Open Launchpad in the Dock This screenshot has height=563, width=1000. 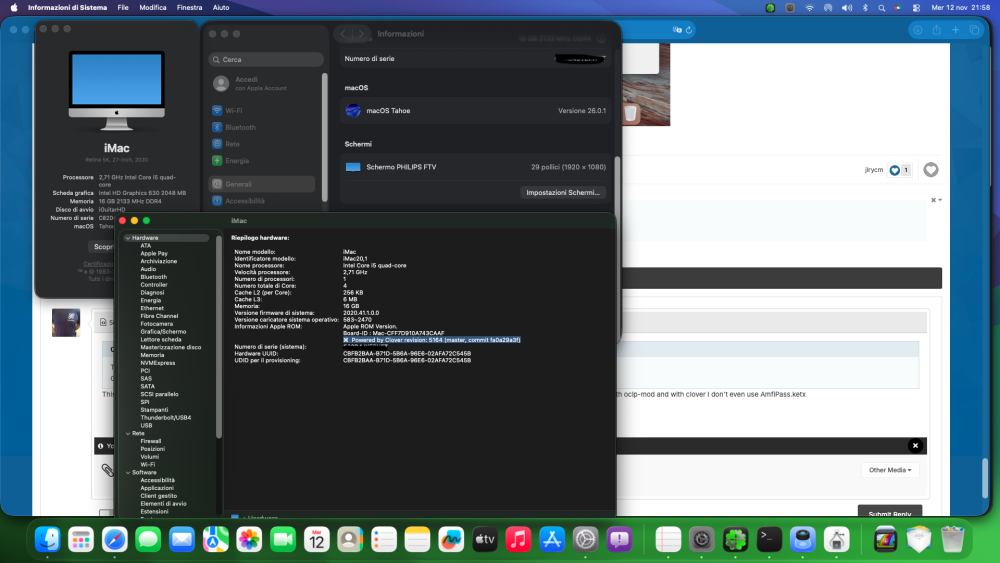coord(81,539)
